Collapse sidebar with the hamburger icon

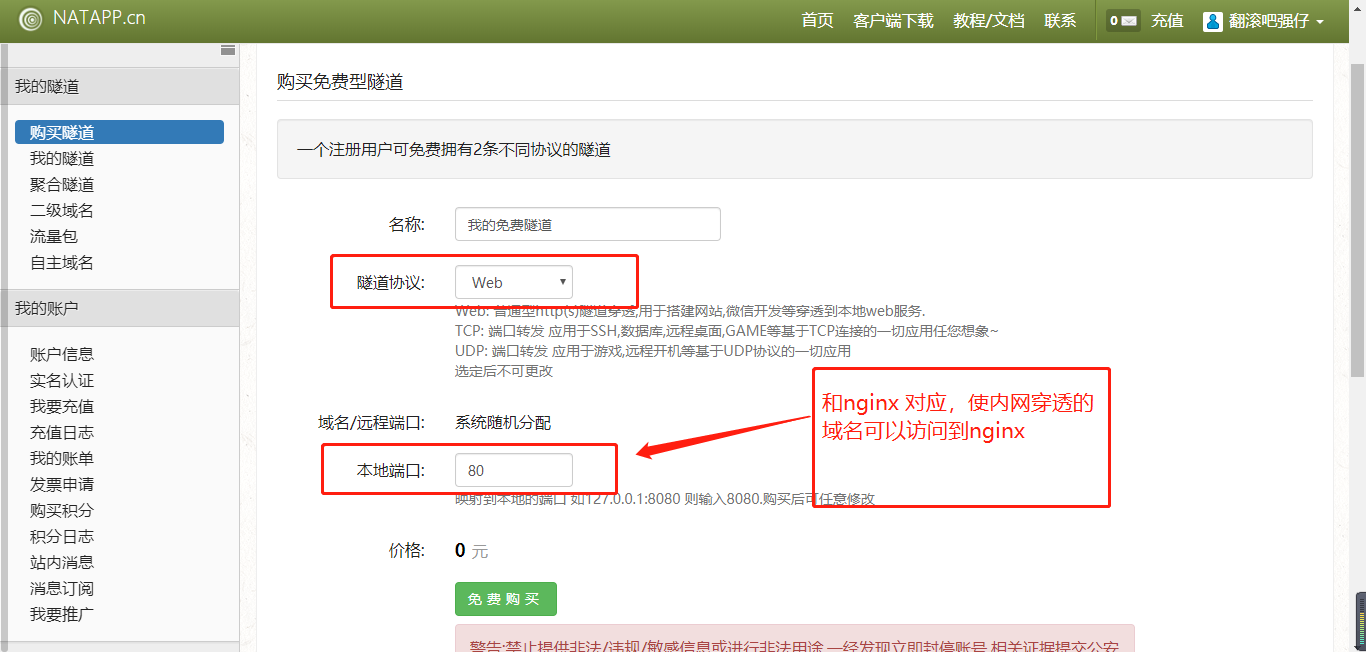click(x=228, y=50)
